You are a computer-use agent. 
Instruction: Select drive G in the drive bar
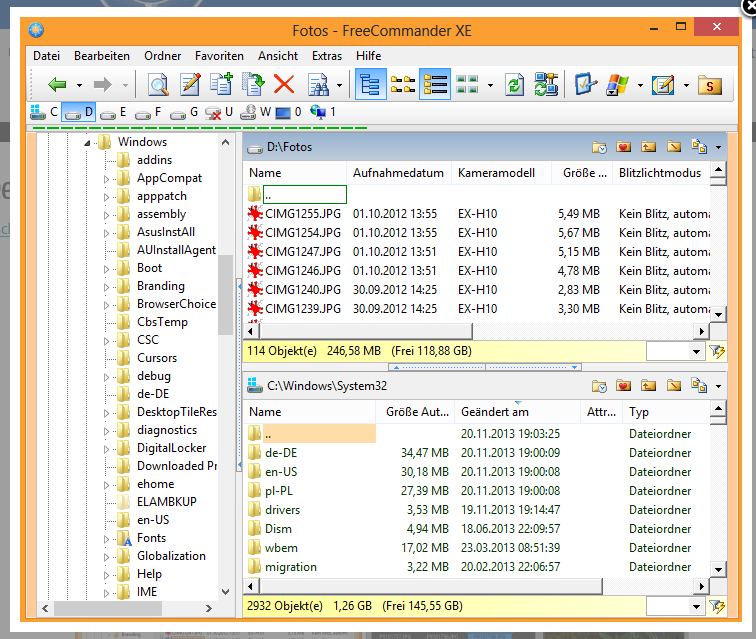pos(184,112)
